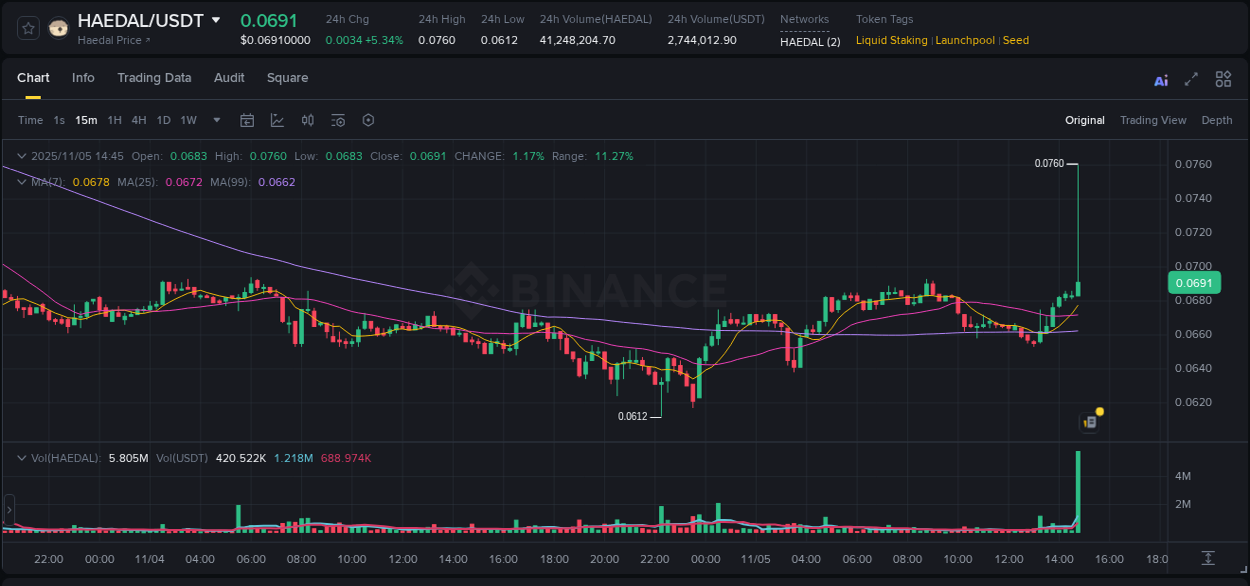Open the widgets layout icon top right
Image resolution: width=1250 pixels, height=586 pixels.
tap(1223, 79)
